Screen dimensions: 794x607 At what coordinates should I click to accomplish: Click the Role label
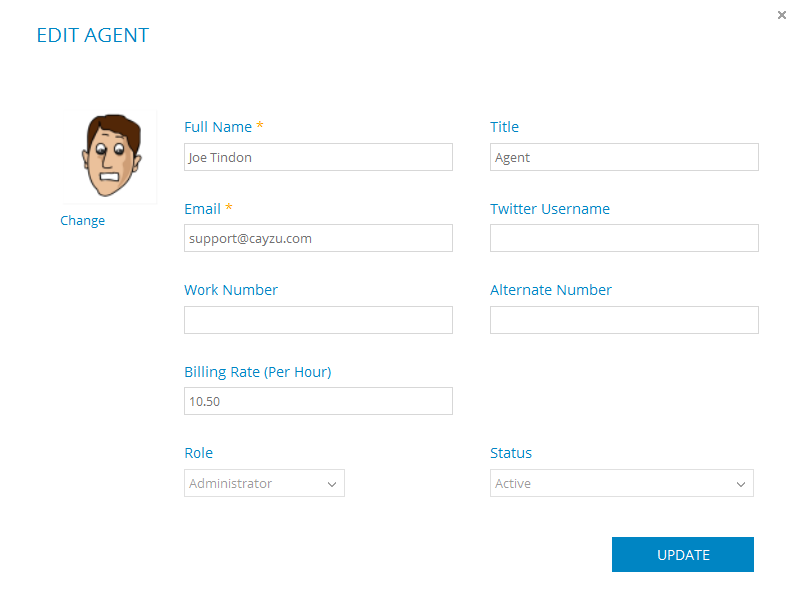coord(198,453)
